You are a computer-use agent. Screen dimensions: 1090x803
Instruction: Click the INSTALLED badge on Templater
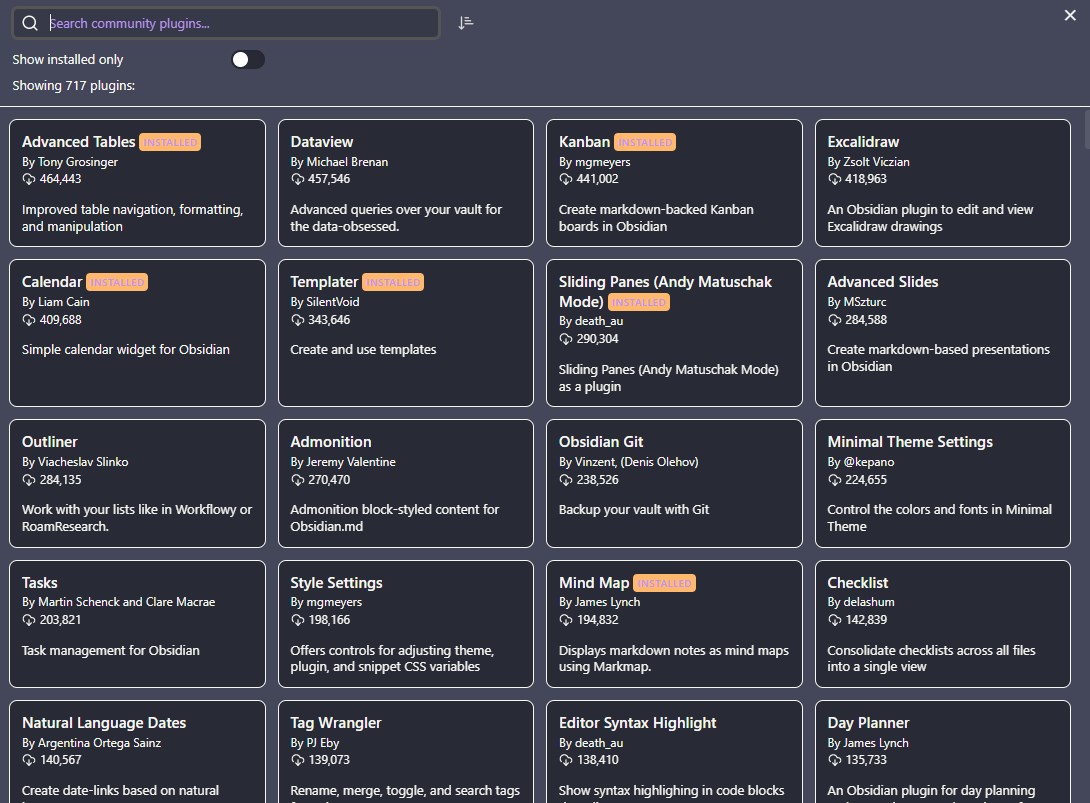[x=393, y=282]
